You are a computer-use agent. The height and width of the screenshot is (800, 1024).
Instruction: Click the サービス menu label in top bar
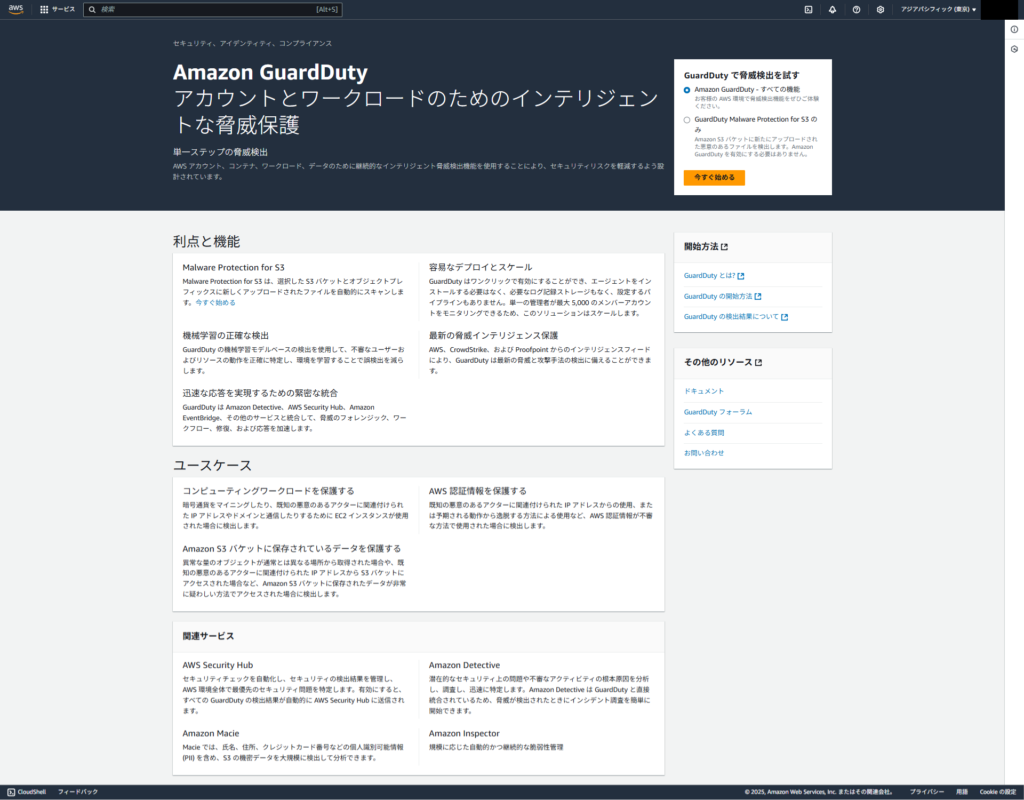point(63,10)
